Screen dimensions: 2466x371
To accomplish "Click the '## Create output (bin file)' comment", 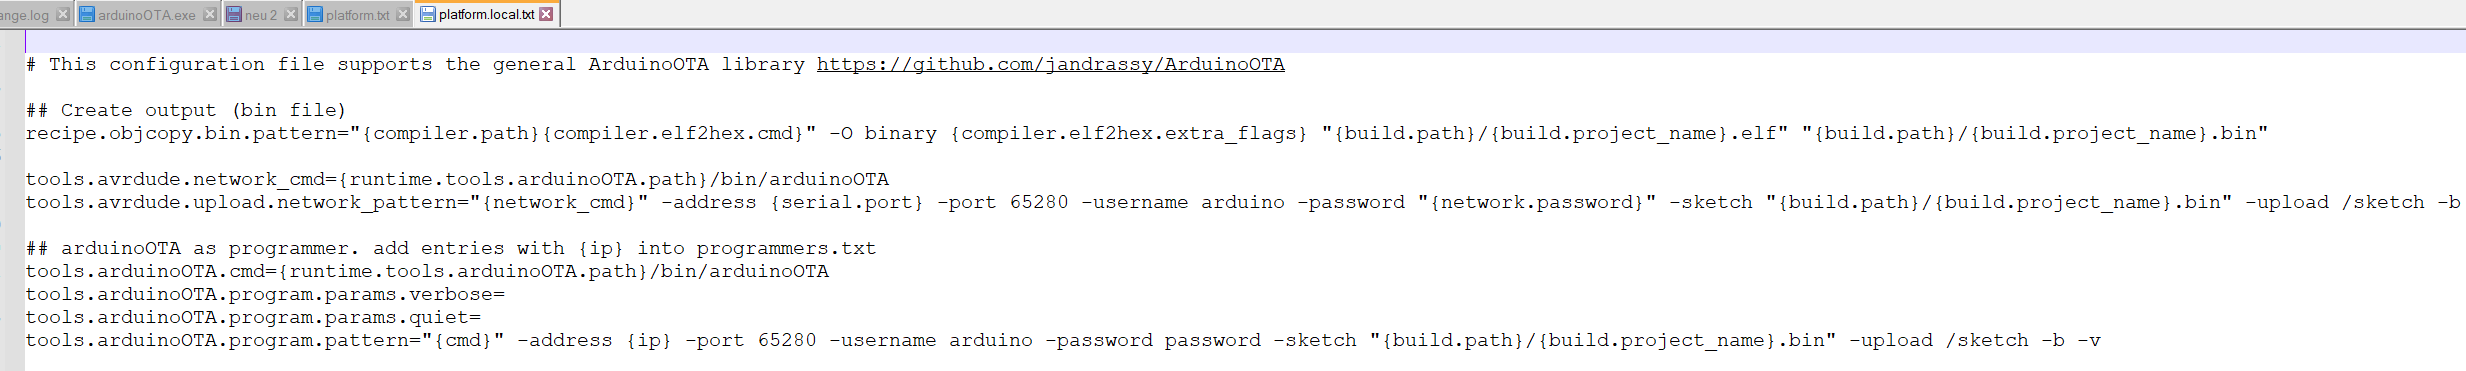I will point(185,110).
